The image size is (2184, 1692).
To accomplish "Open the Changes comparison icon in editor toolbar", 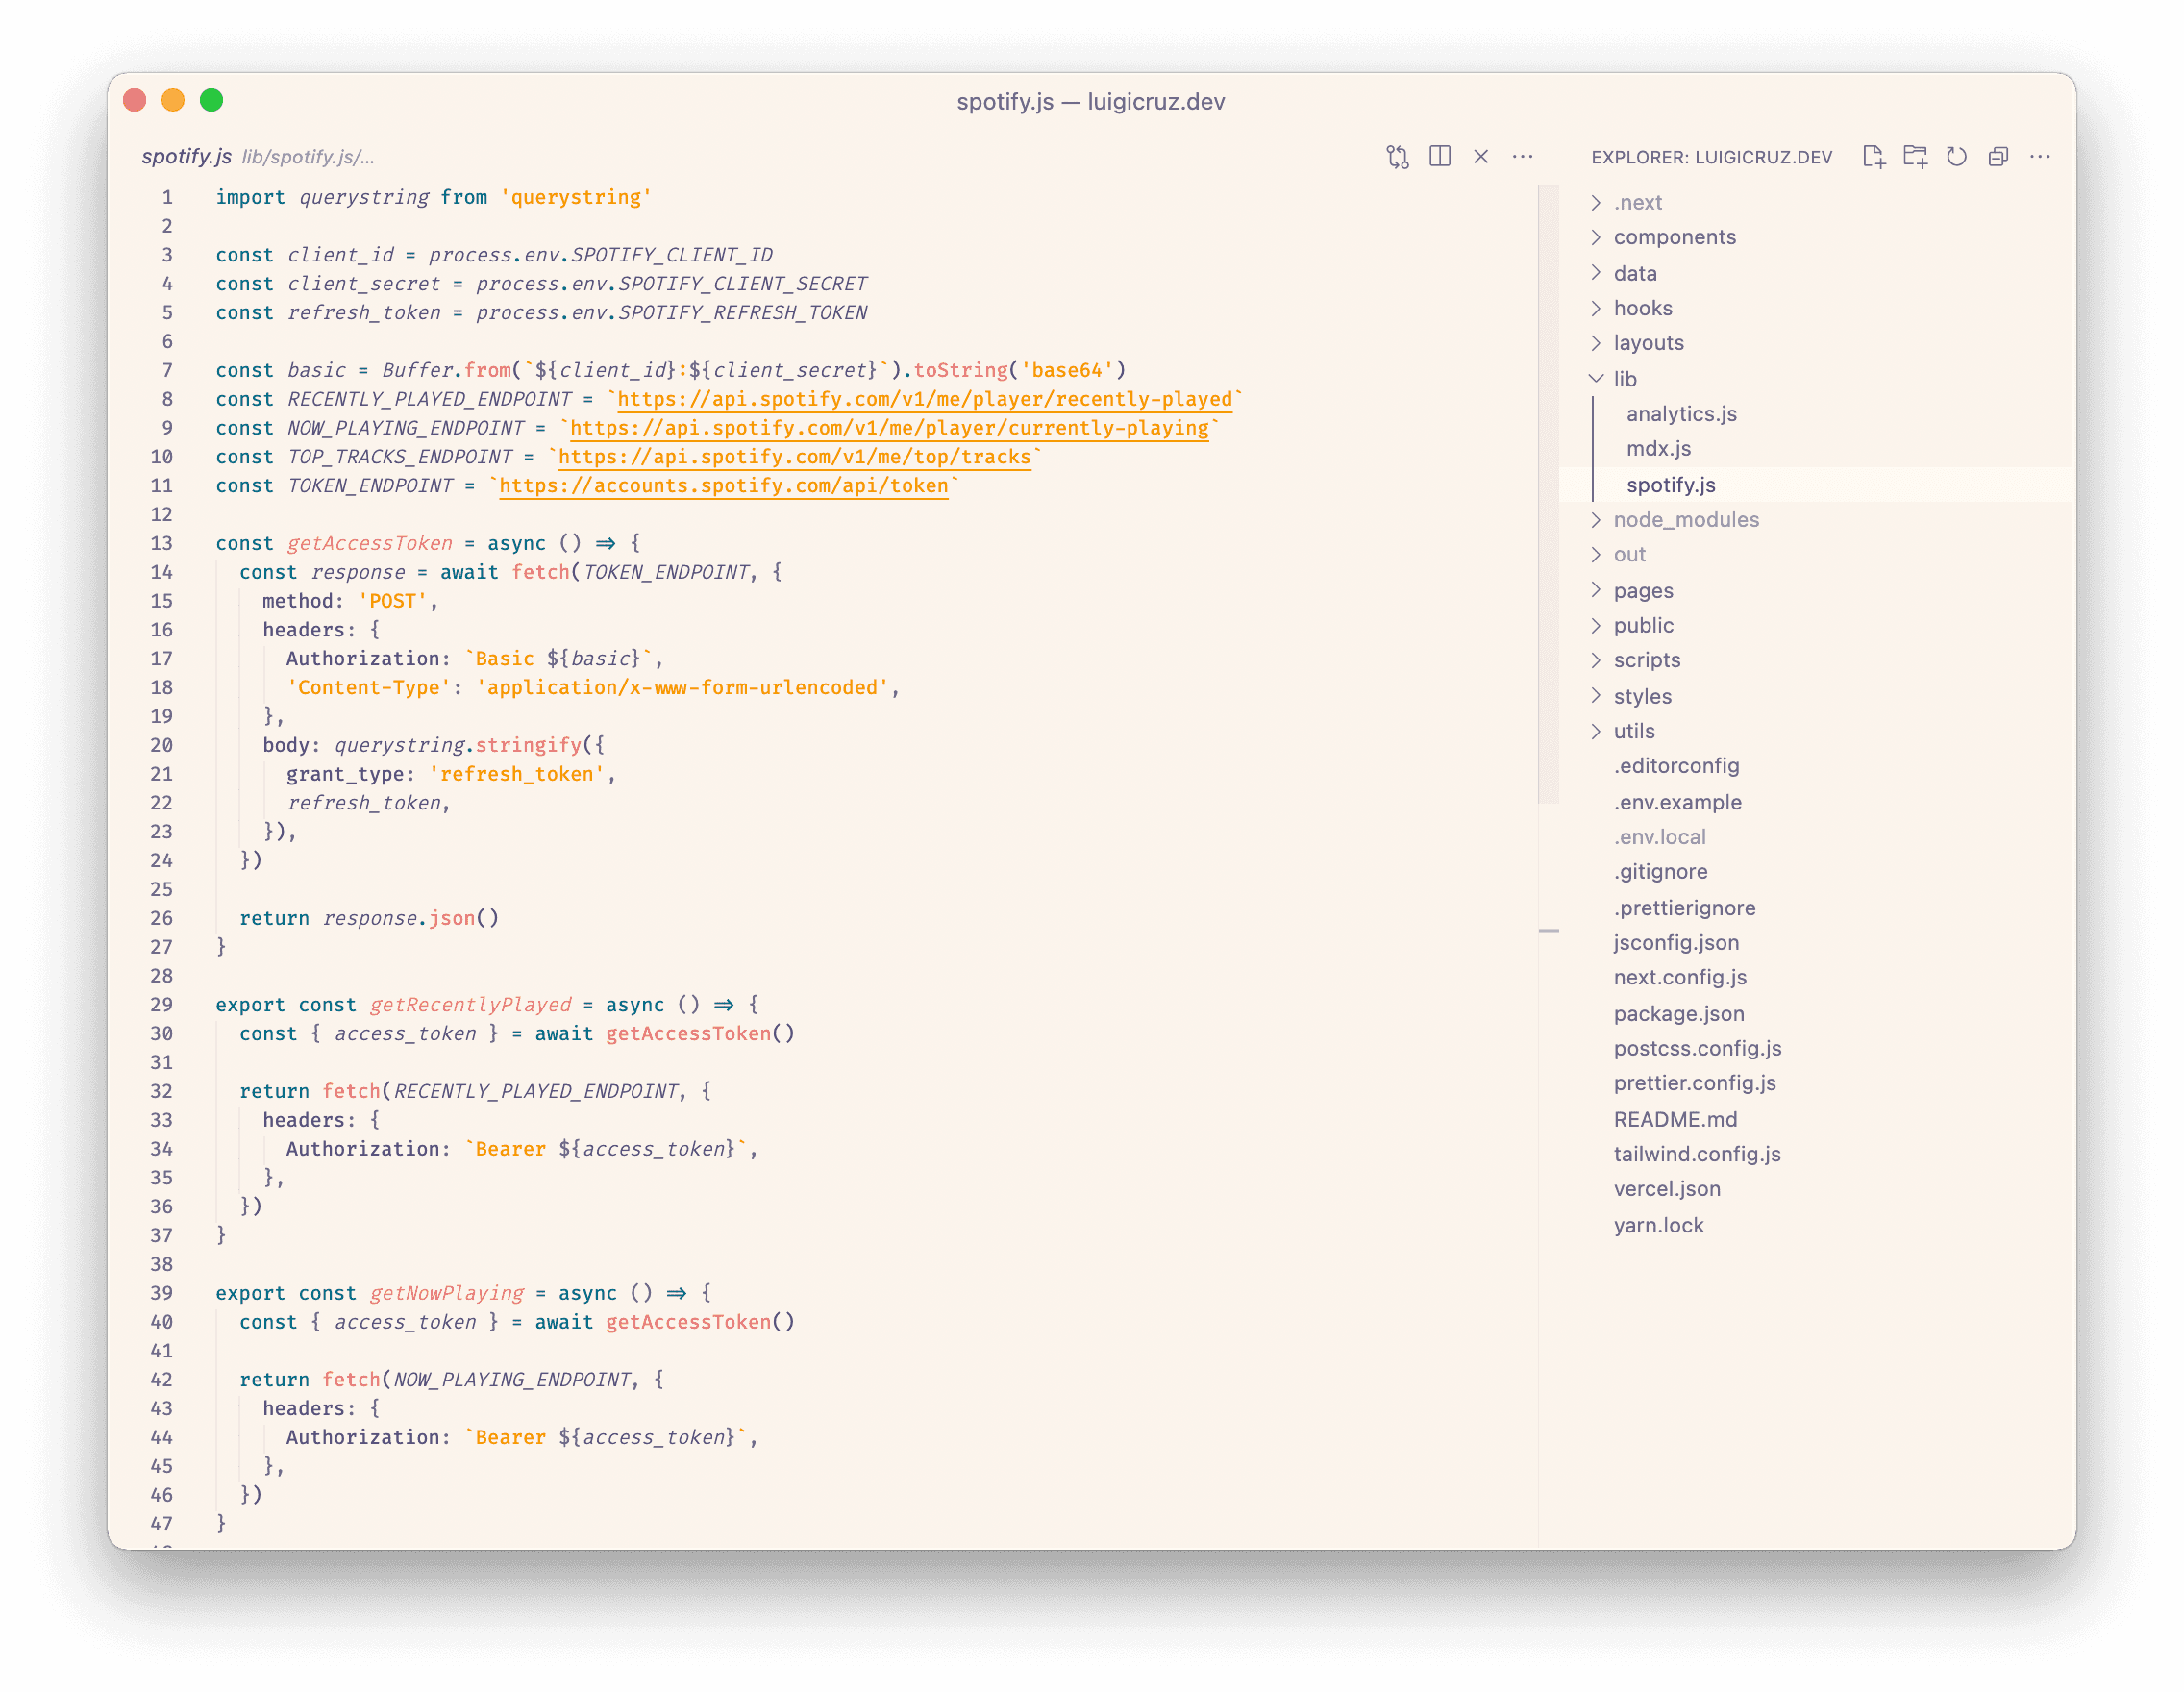I will (1397, 157).
